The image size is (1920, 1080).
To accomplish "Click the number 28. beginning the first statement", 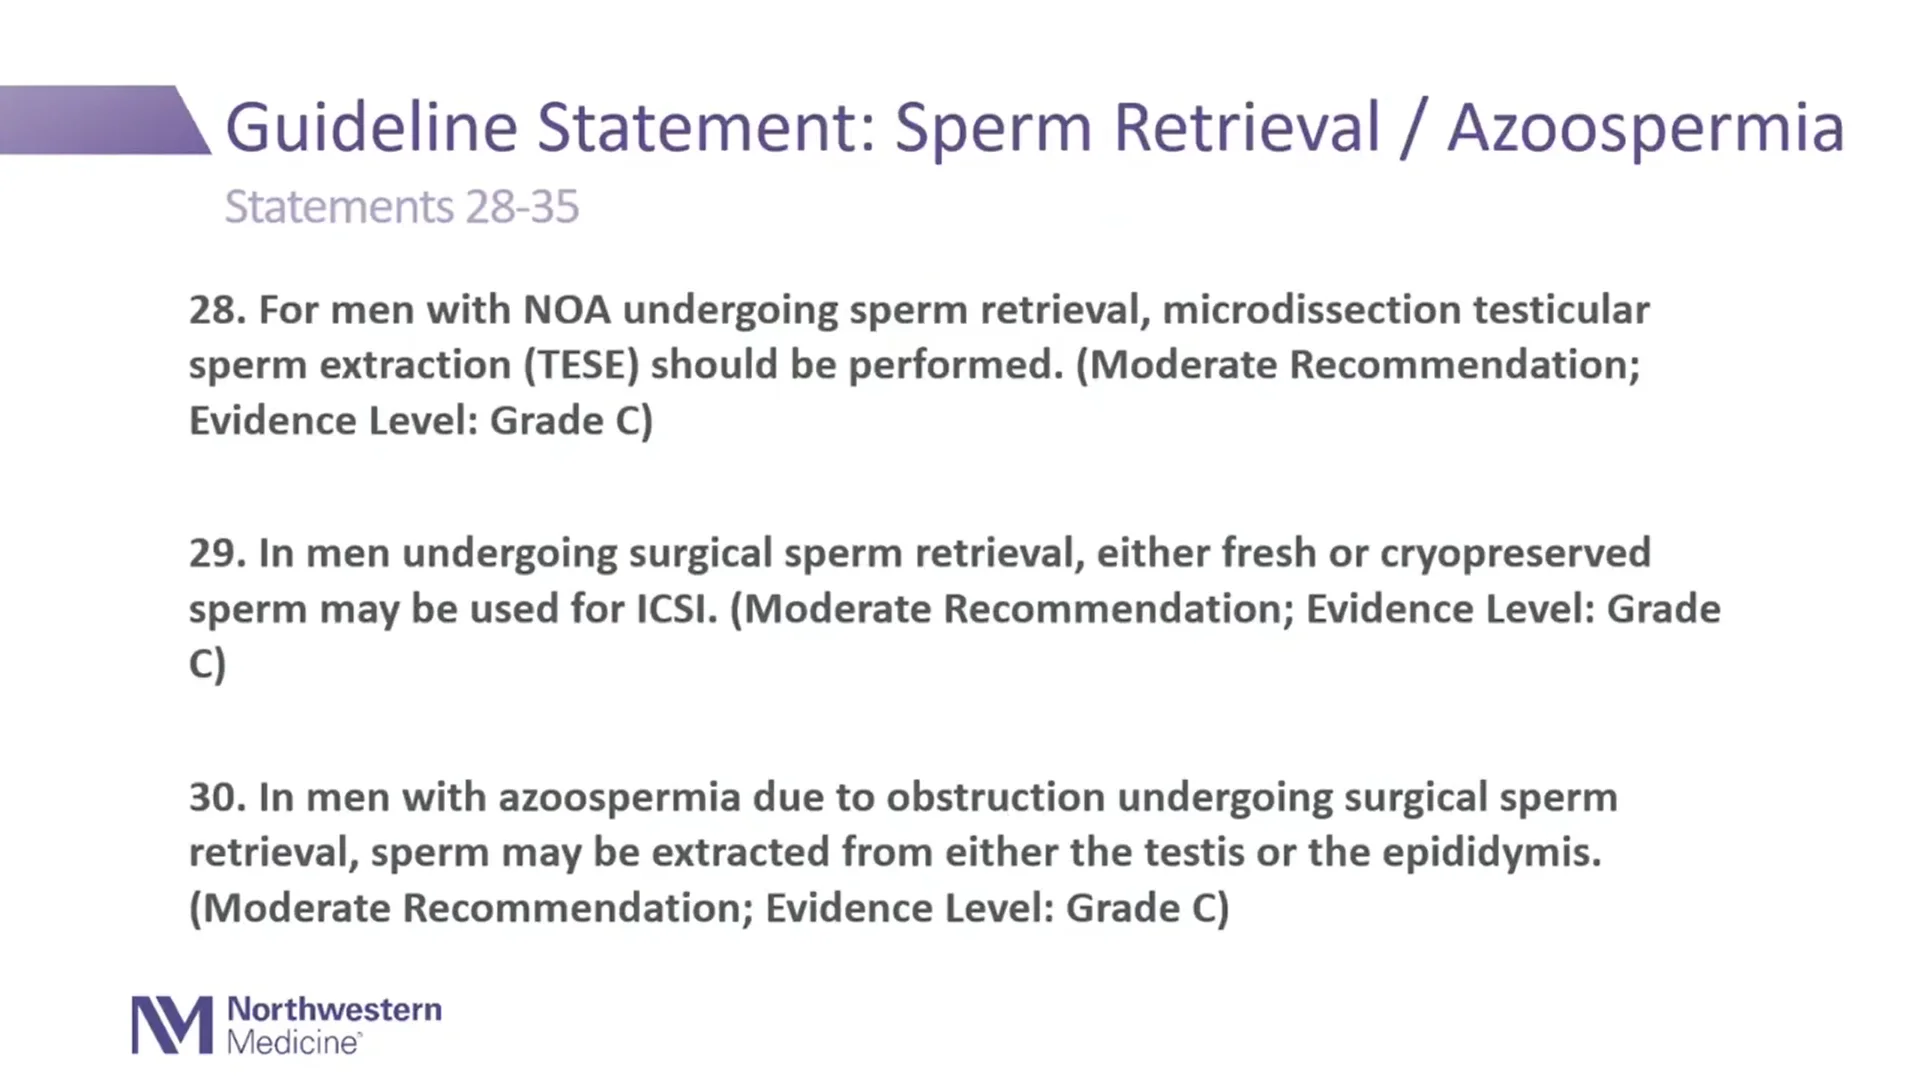I will coord(218,310).
